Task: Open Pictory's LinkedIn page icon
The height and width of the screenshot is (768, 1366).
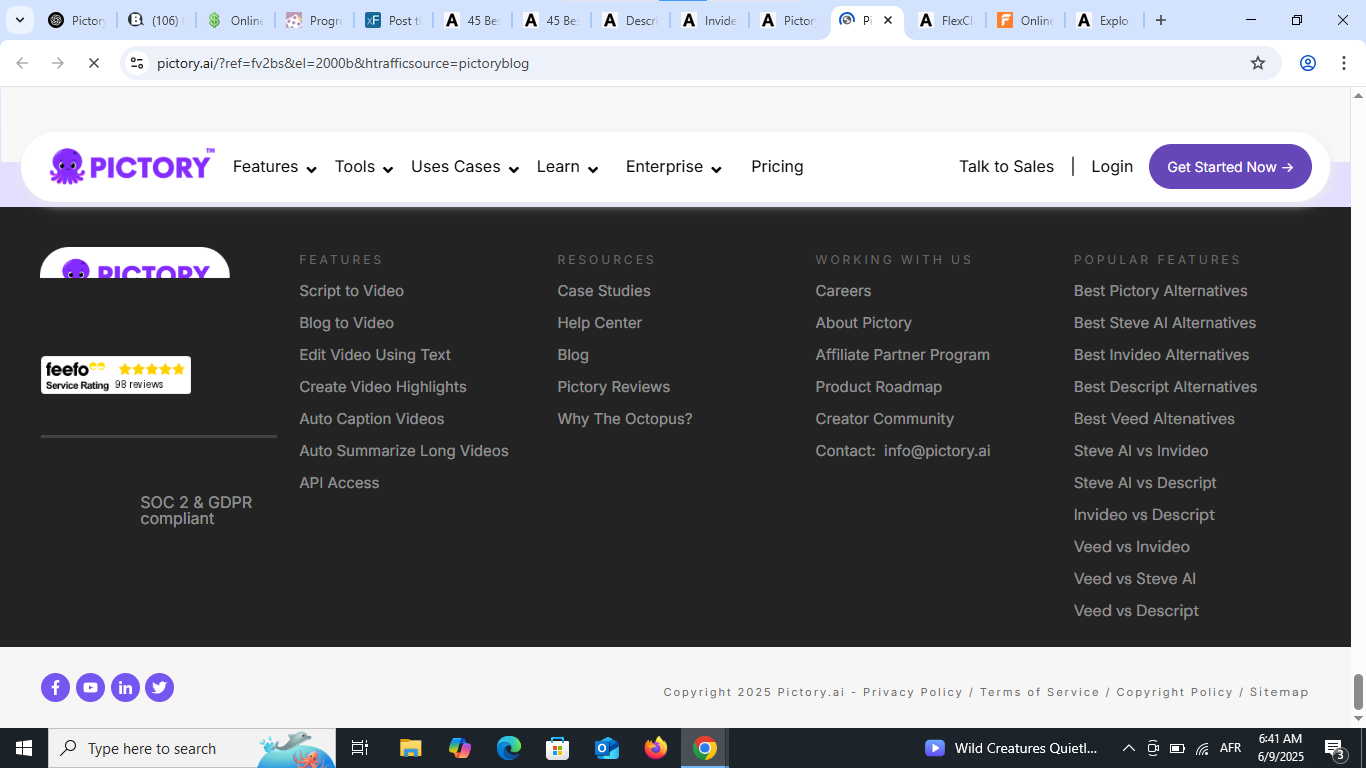Action: point(125,687)
